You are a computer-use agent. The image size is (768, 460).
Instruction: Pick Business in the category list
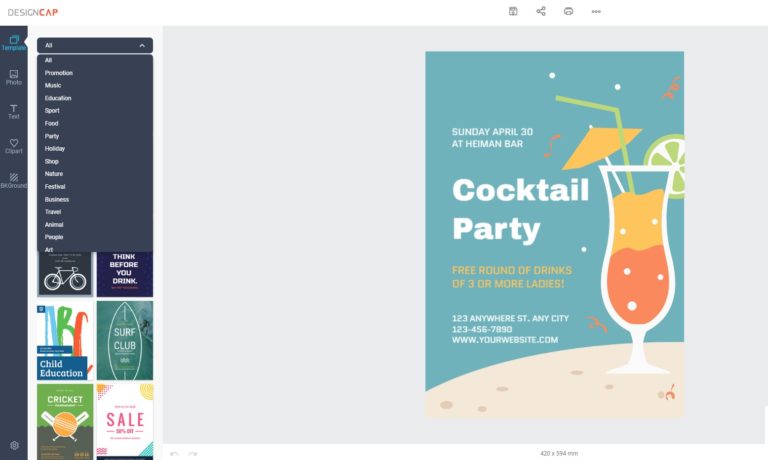57,199
